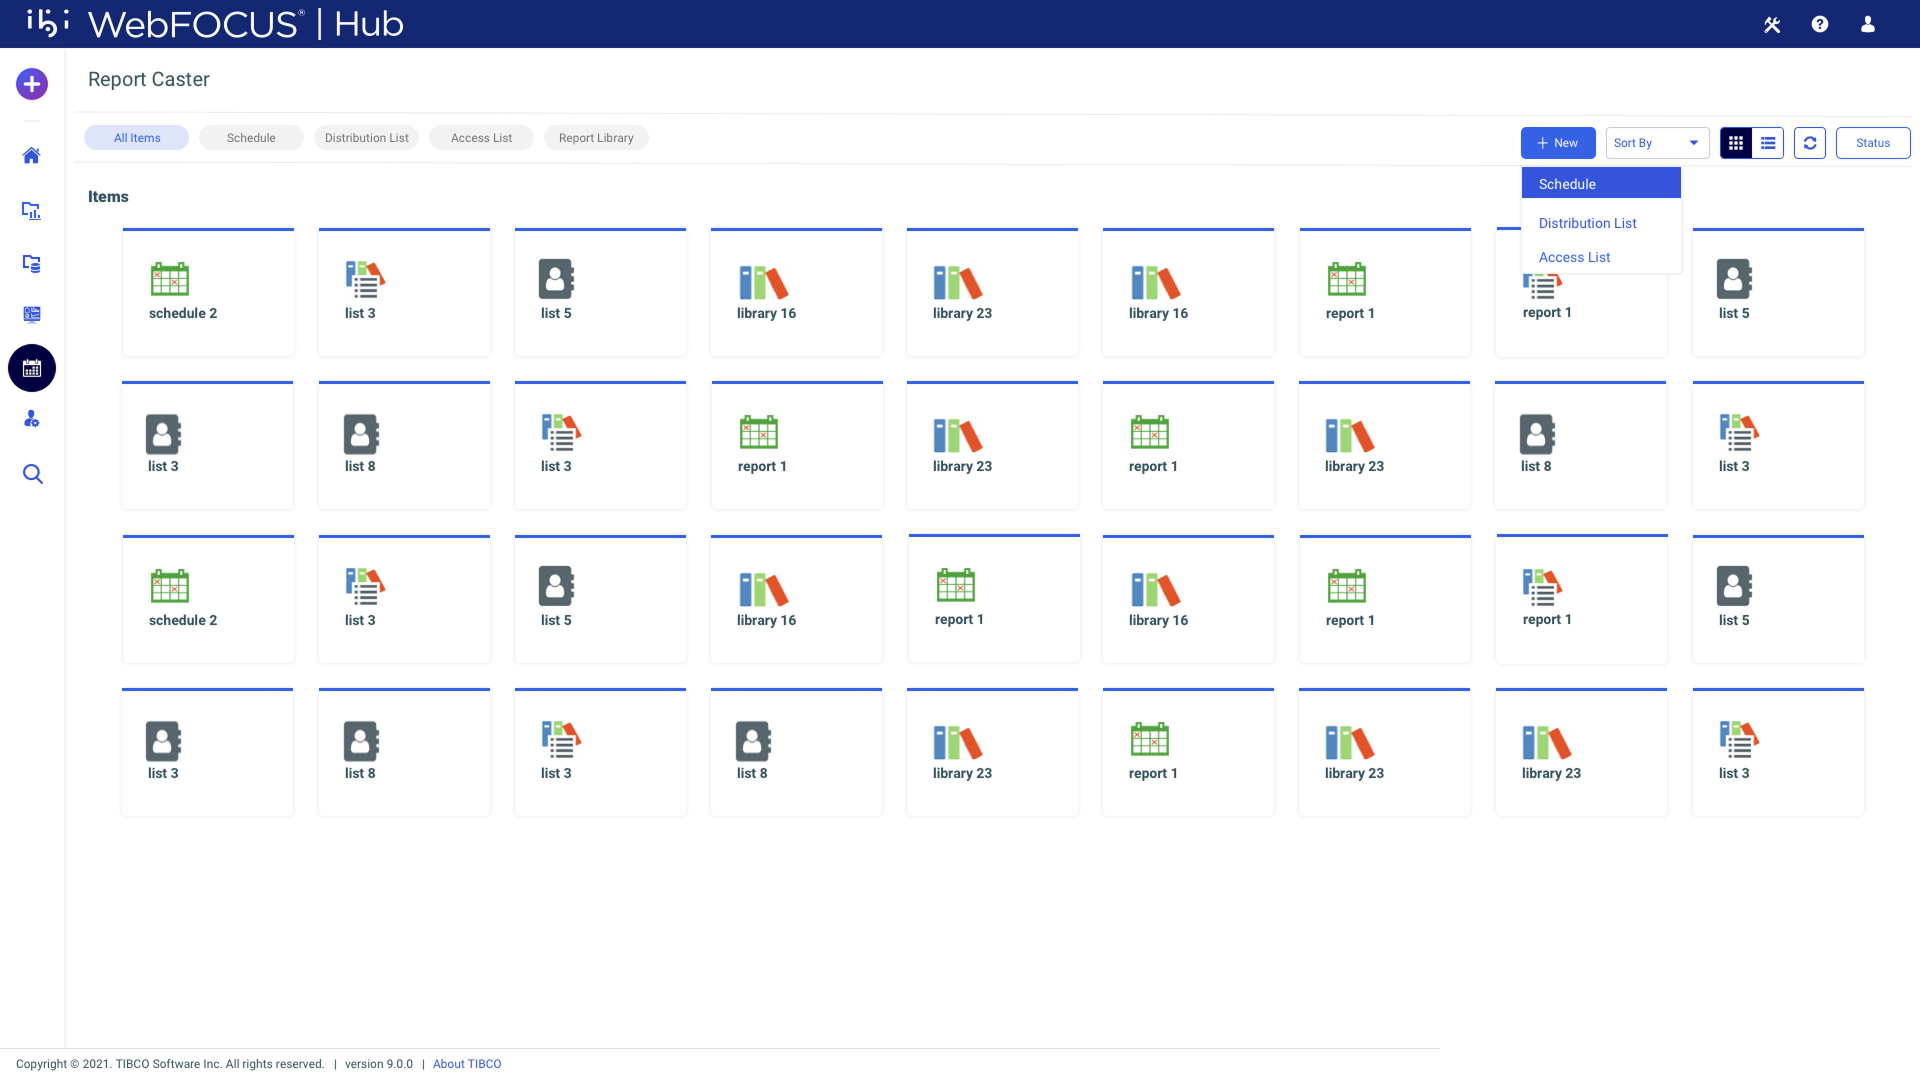Choose Distribution List from New menu
Screen dimensions: 1920x1080
tap(1587, 223)
